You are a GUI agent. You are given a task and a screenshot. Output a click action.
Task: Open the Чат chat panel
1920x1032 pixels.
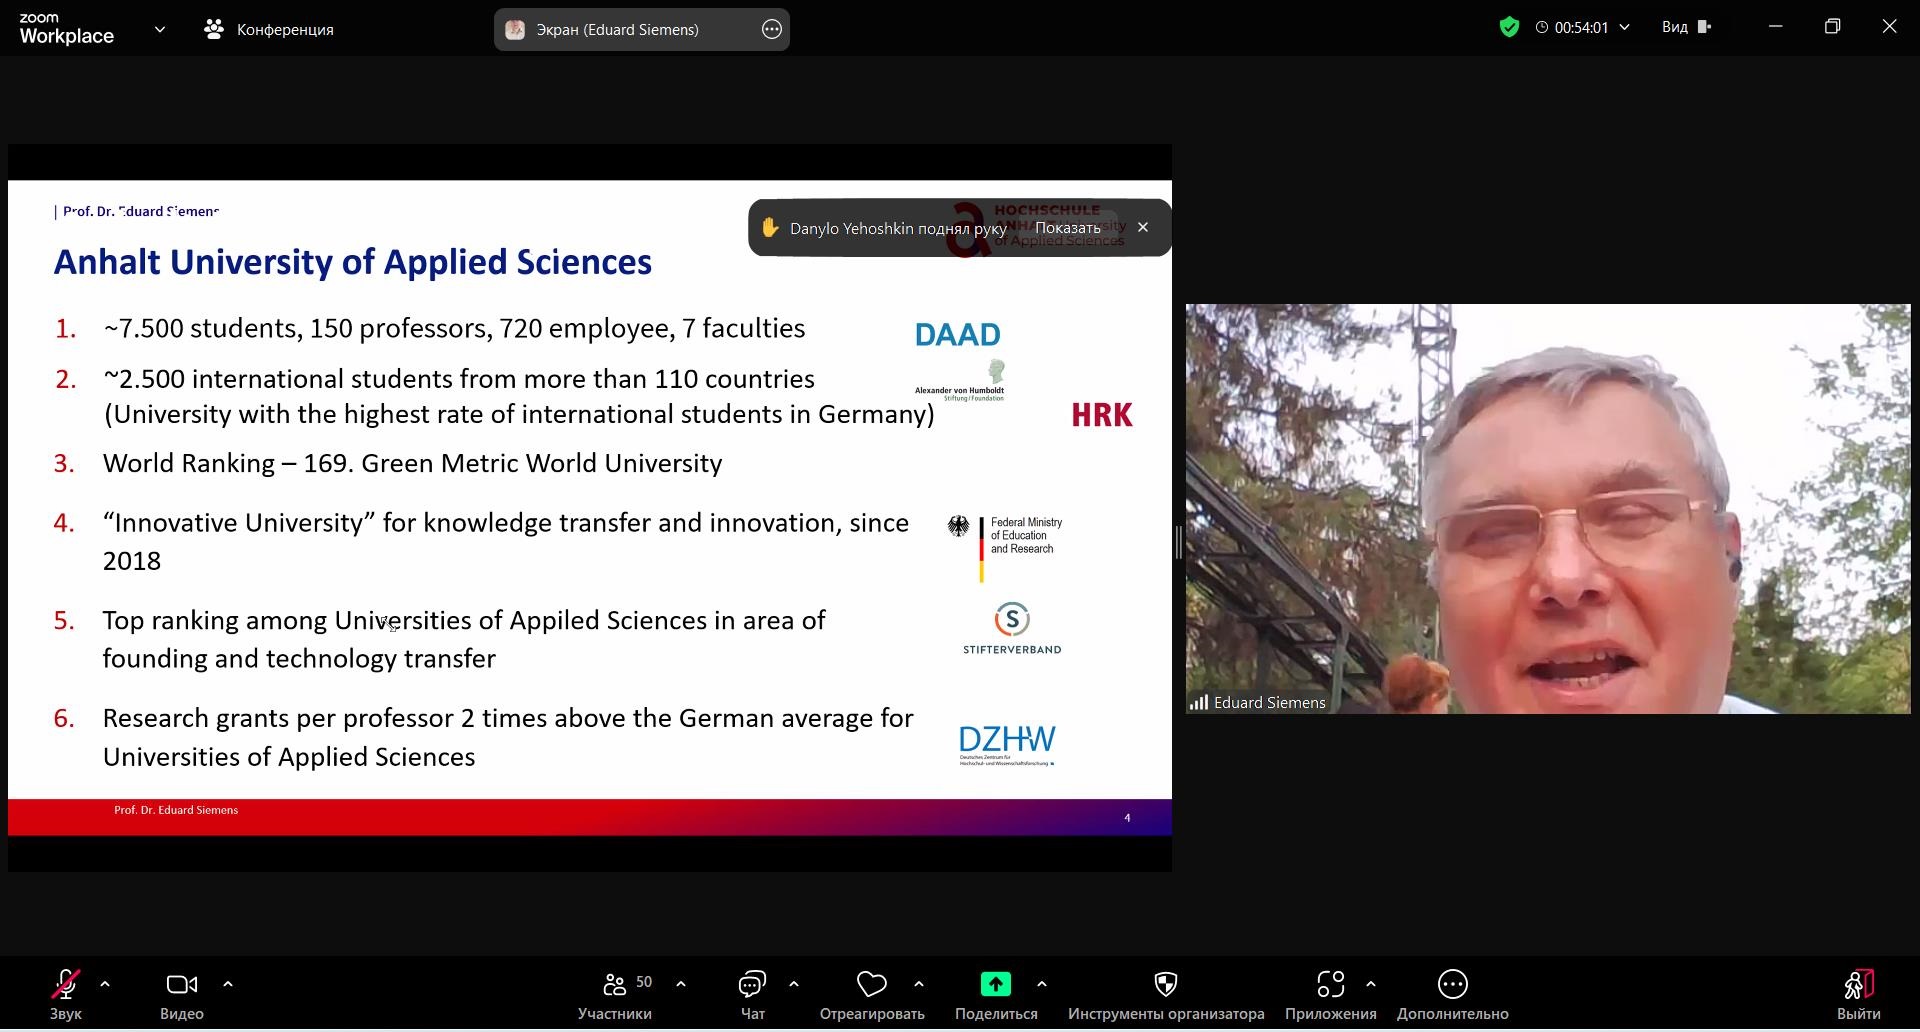point(752,985)
